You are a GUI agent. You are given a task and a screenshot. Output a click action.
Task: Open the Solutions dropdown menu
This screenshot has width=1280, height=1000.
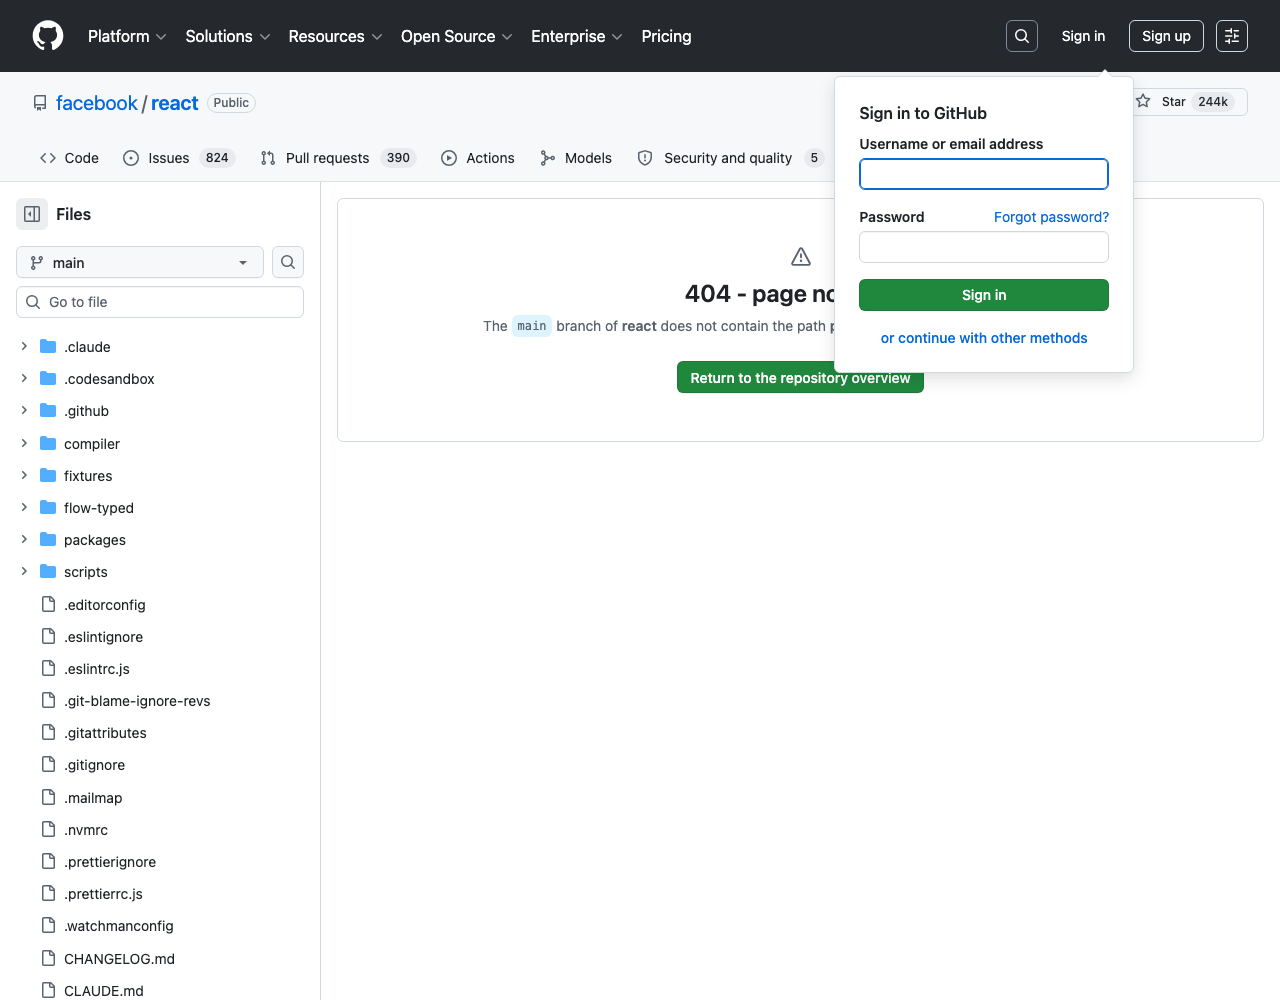[228, 36]
